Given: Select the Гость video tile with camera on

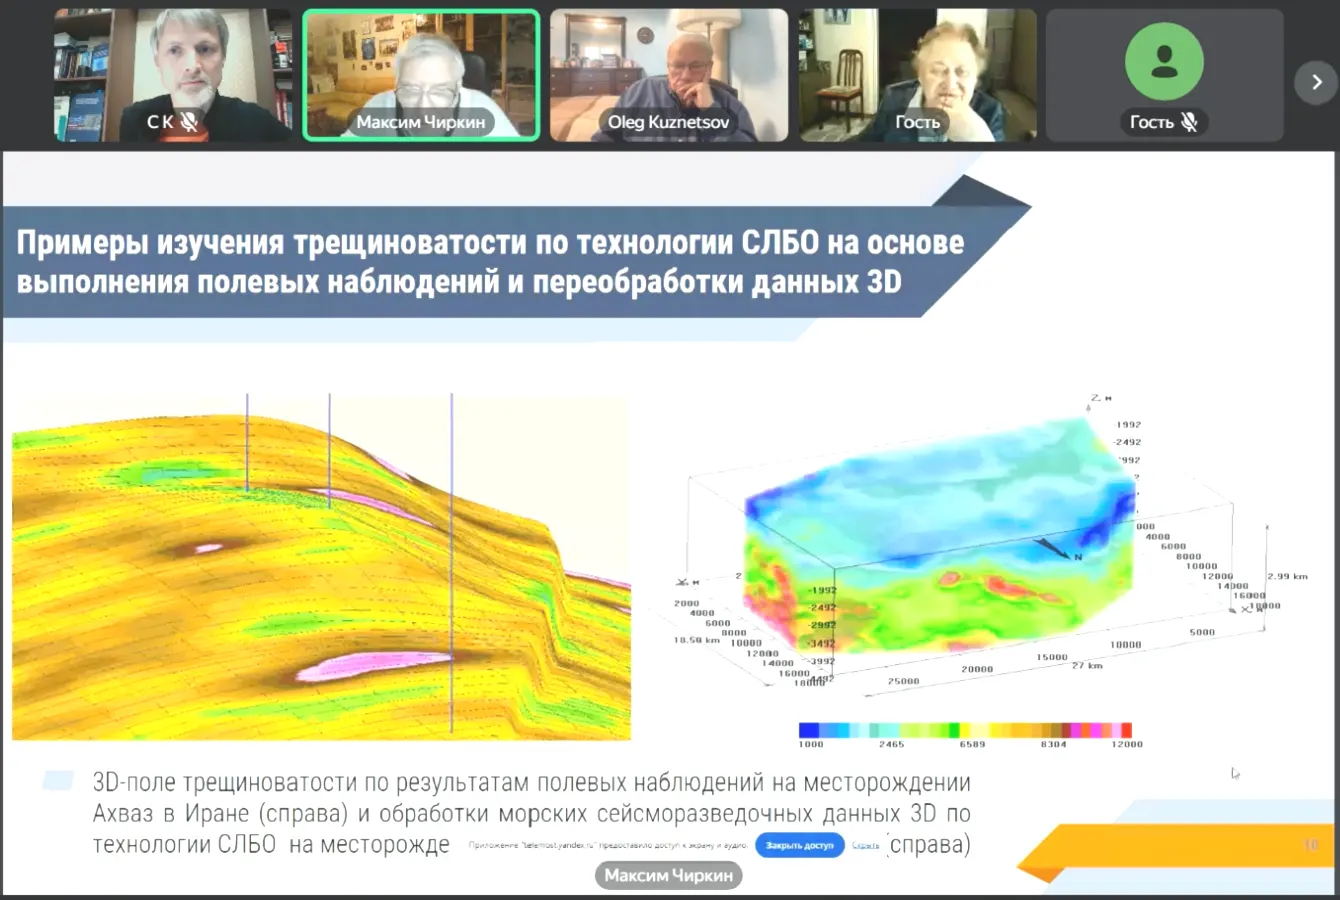Looking at the screenshot, I should point(917,70).
